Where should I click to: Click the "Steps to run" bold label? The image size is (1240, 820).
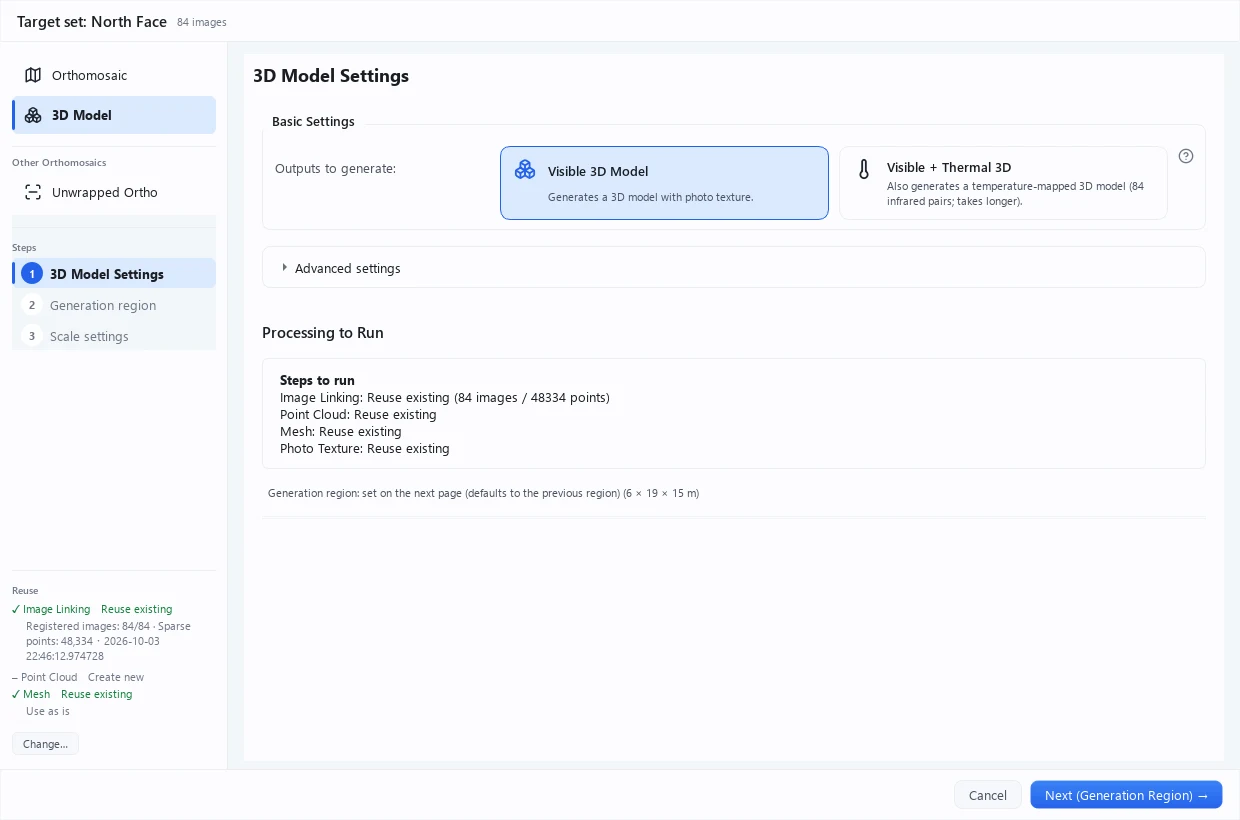tap(317, 380)
